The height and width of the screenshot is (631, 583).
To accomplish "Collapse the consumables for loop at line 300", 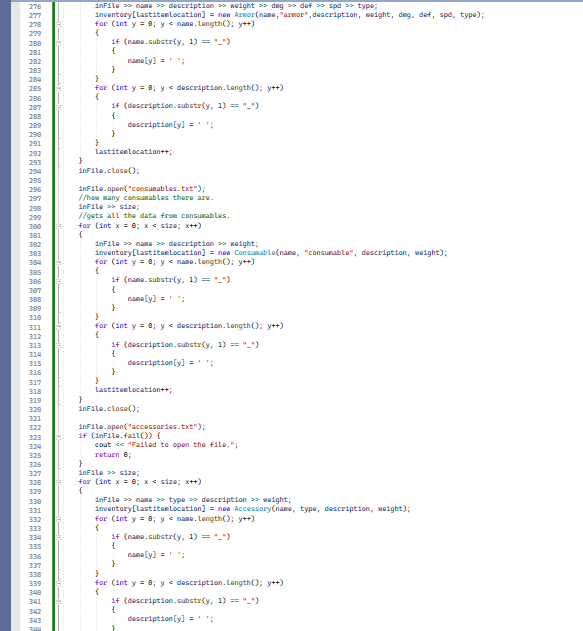I will coord(59,226).
